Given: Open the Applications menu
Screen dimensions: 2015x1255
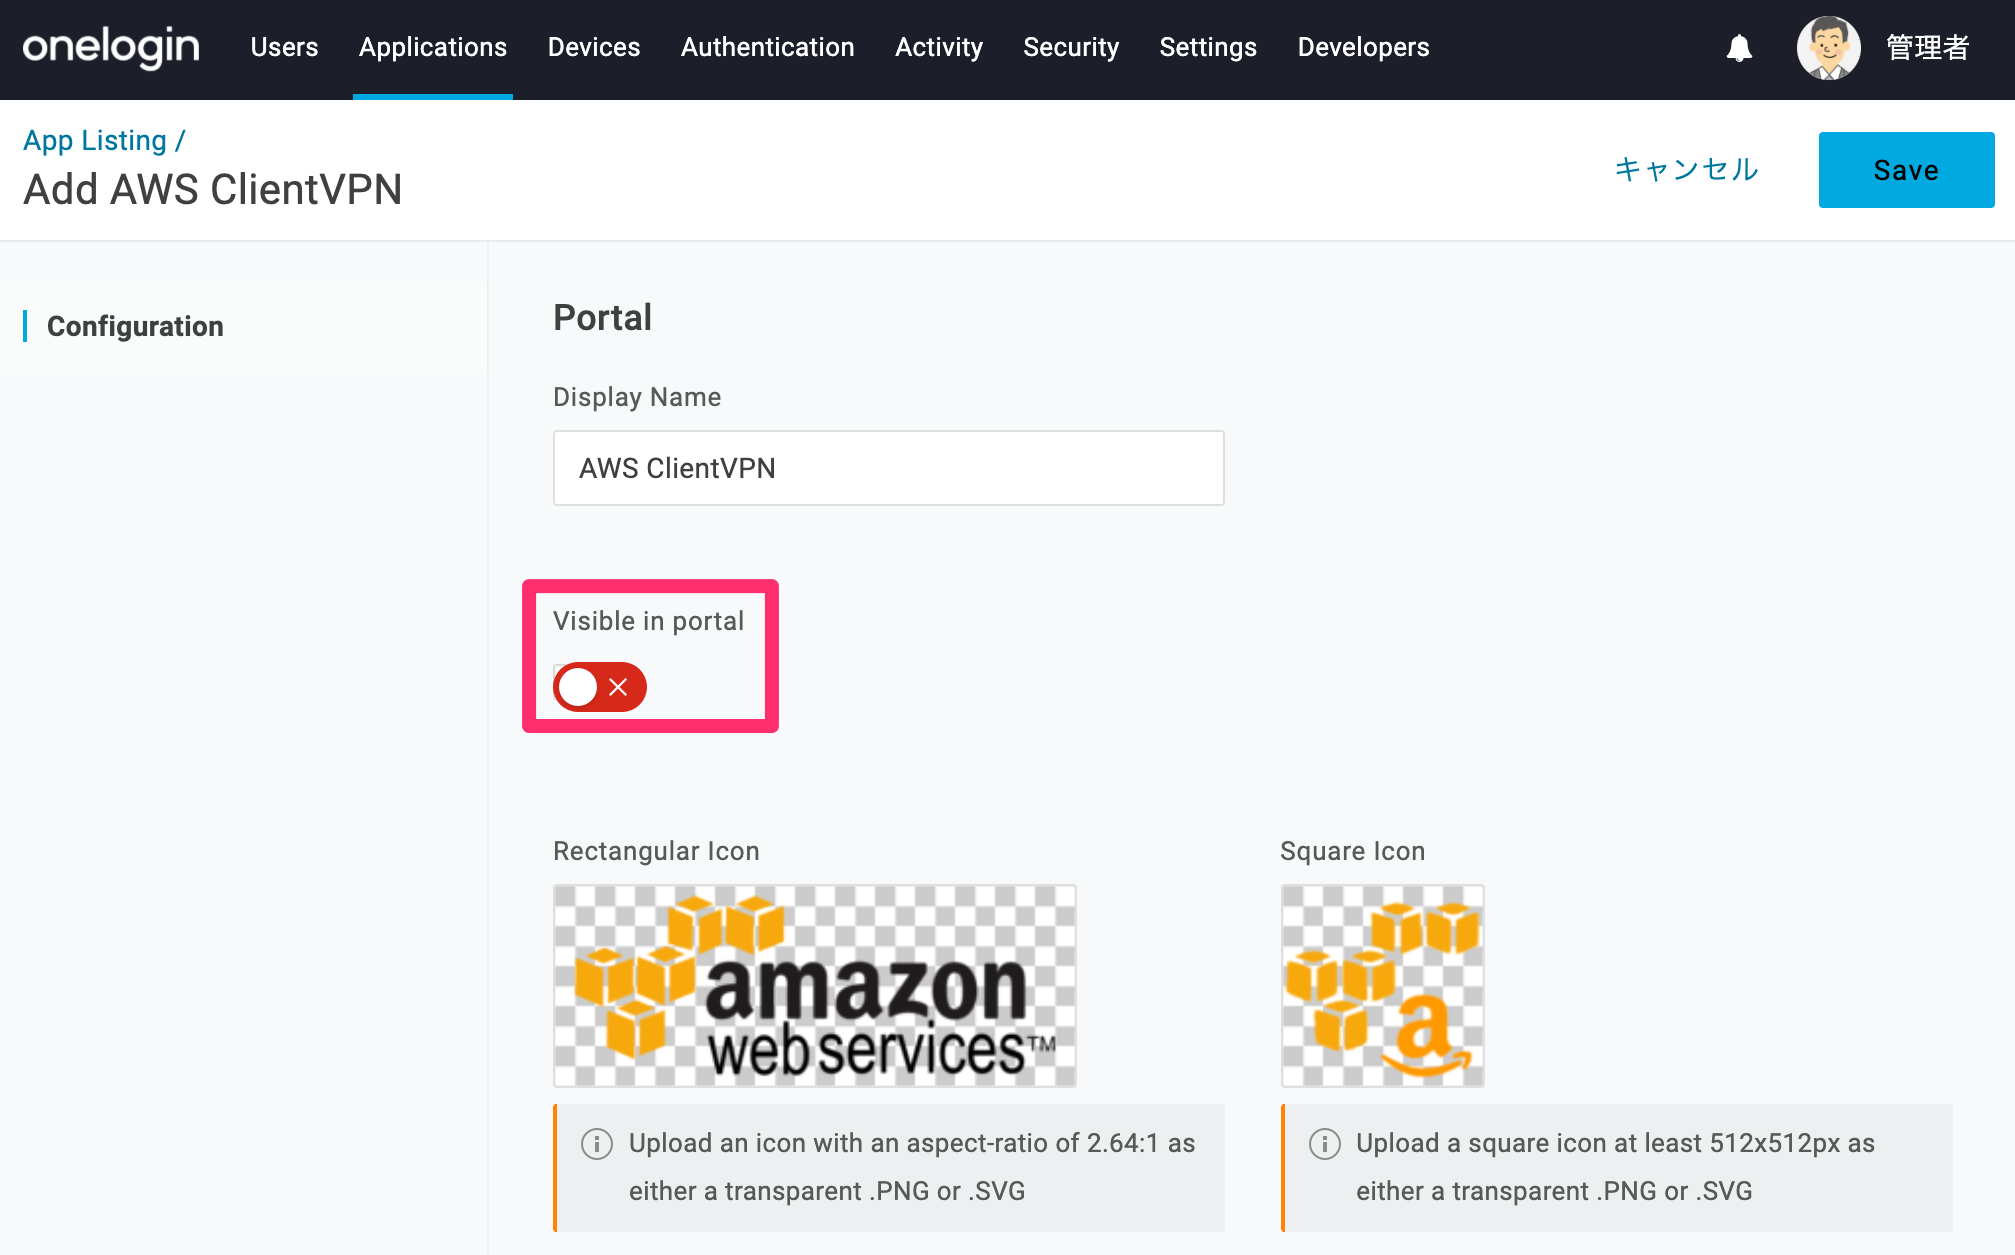Looking at the screenshot, I should point(433,47).
